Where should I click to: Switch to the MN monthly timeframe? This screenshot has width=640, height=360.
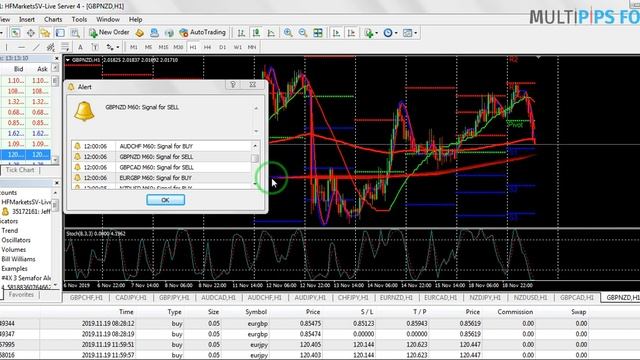[x=252, y=47]
